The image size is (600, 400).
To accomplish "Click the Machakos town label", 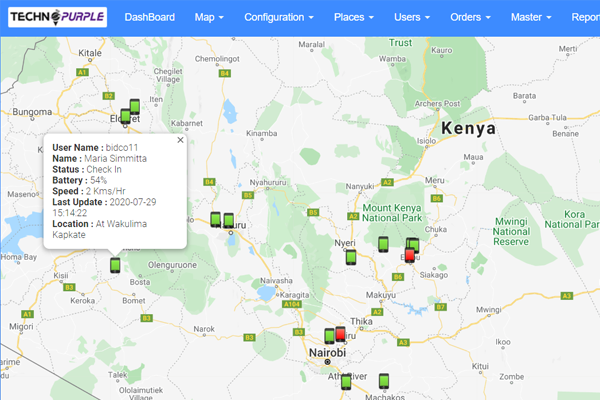I will coord(385,397).
